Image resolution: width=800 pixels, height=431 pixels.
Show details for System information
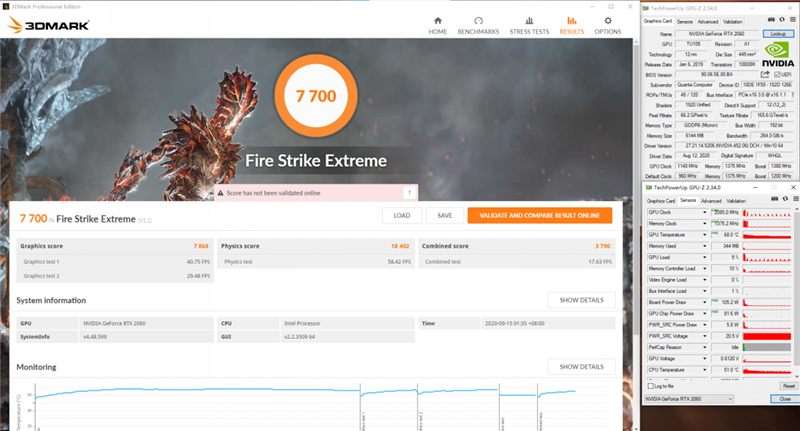point(582,300)
